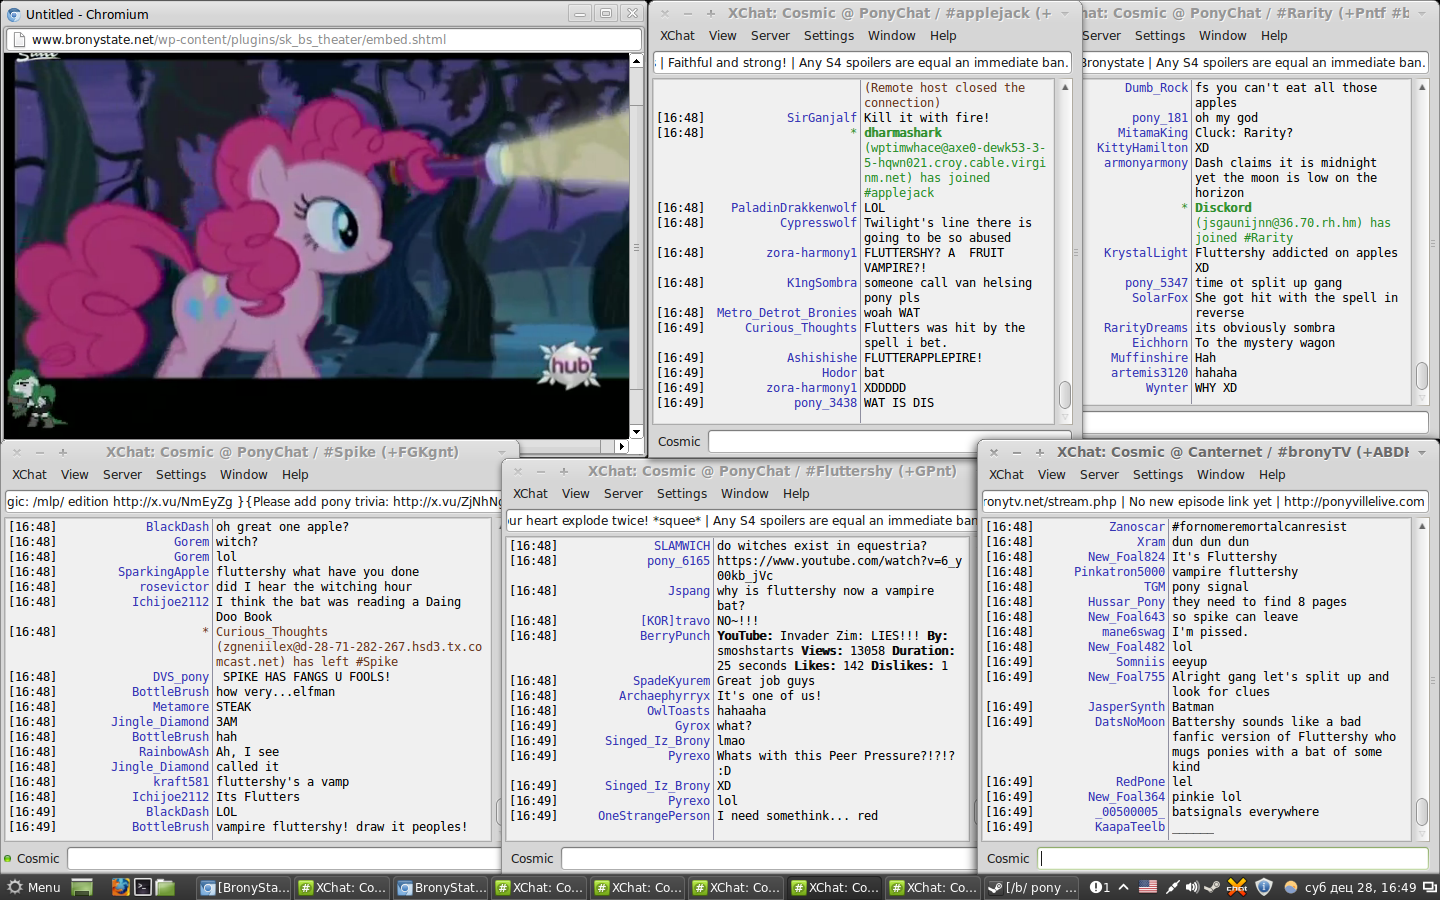Open the #applejack title bar dropdown arrow
The image size is (1440, 900).
click(x=1065, y=13)
